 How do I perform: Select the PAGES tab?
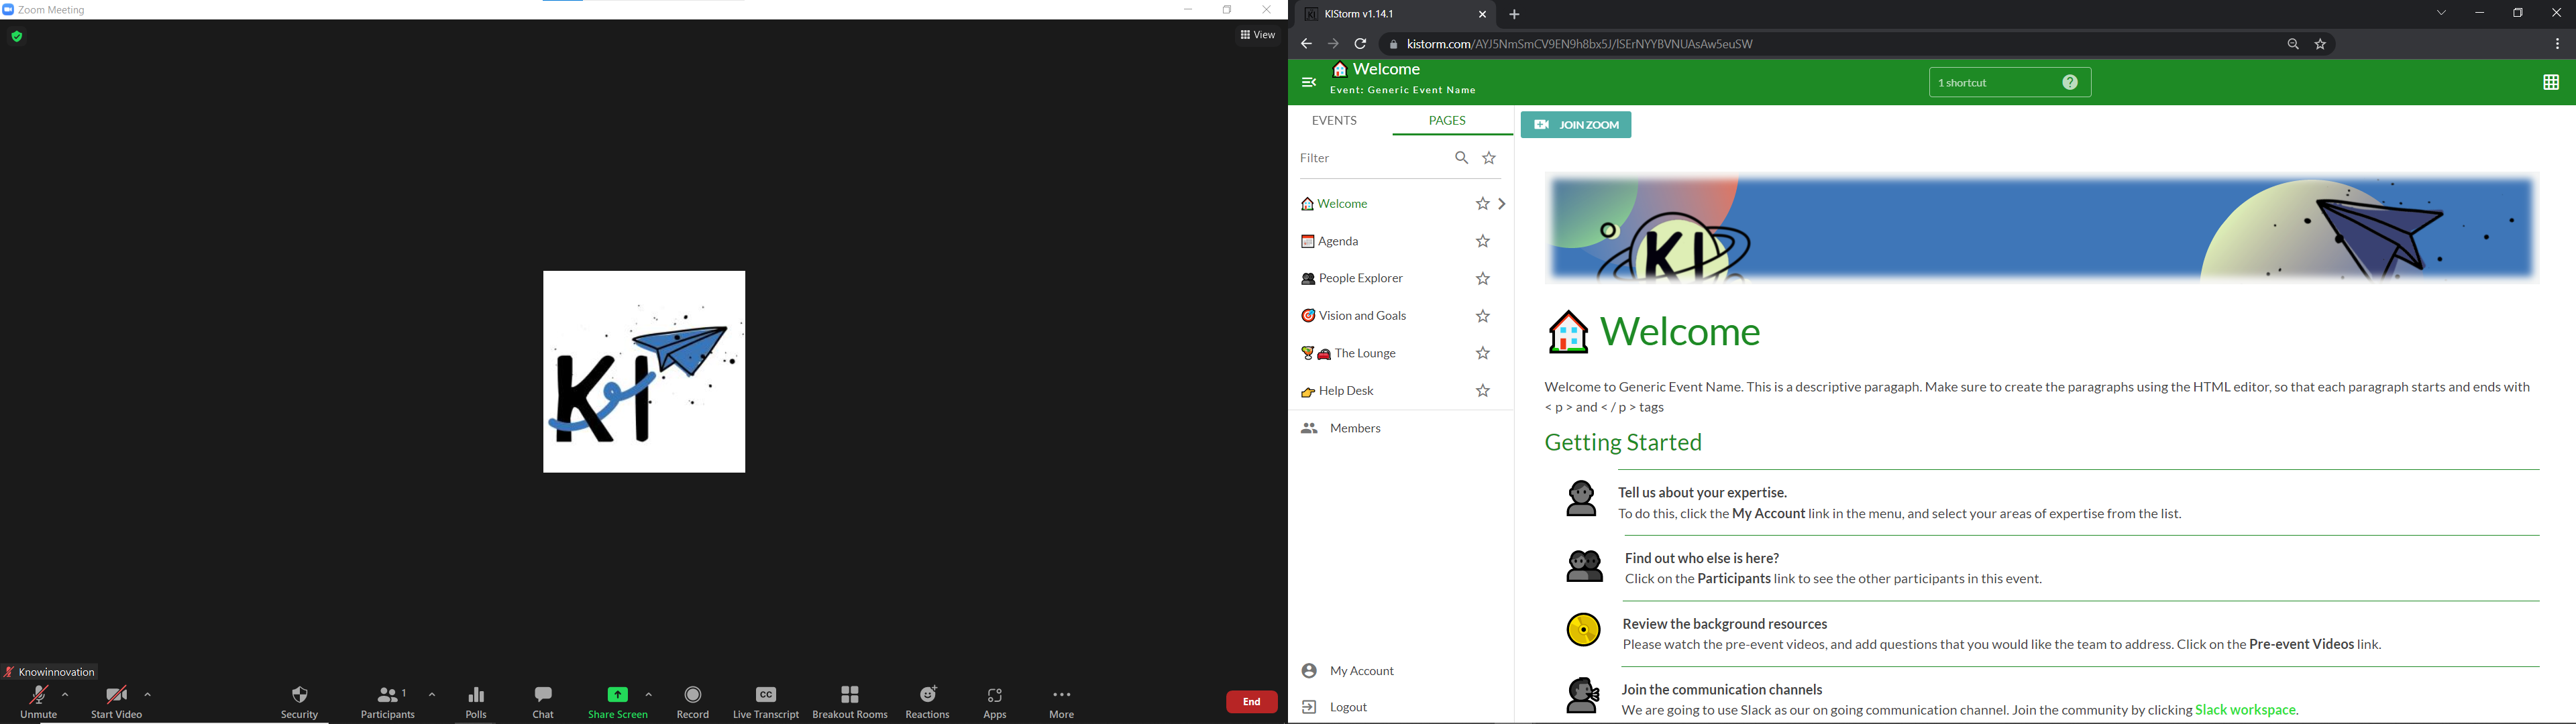tap(1447, 121)
